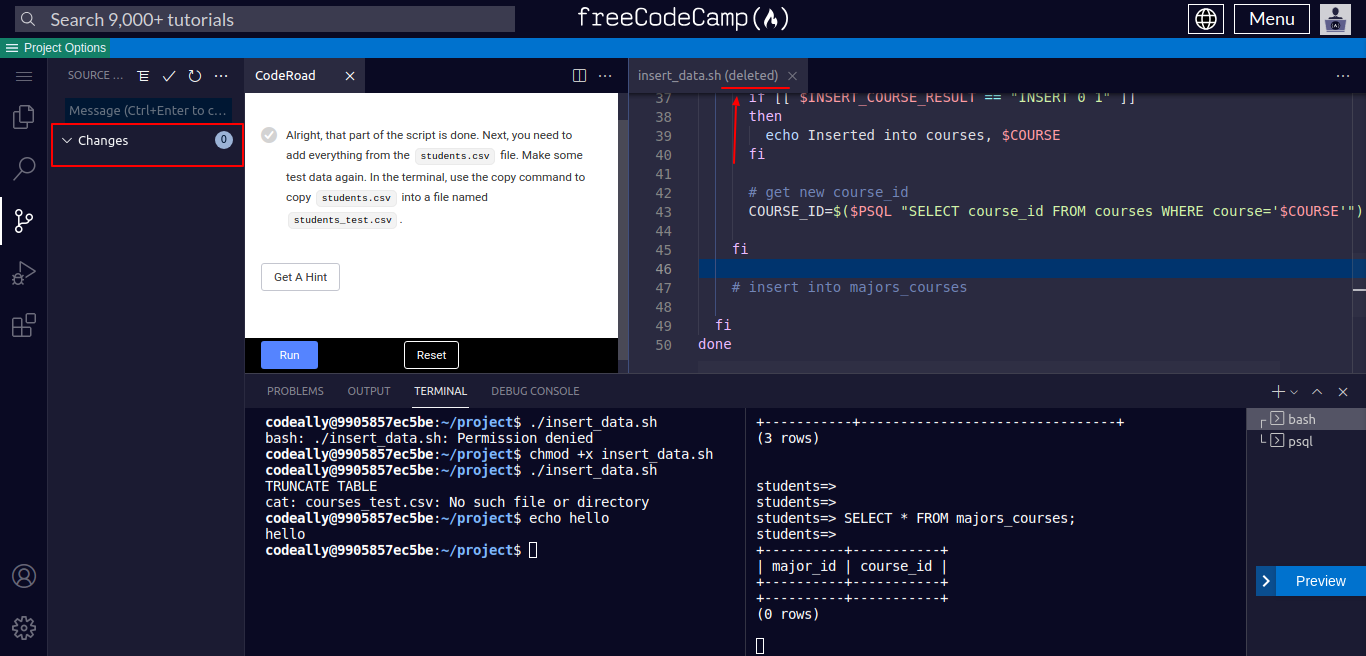The height and width of the screenshot is (656, 1366).
Task: Open the split editor icon next to CodeRoad
Action: click(579, 75)
